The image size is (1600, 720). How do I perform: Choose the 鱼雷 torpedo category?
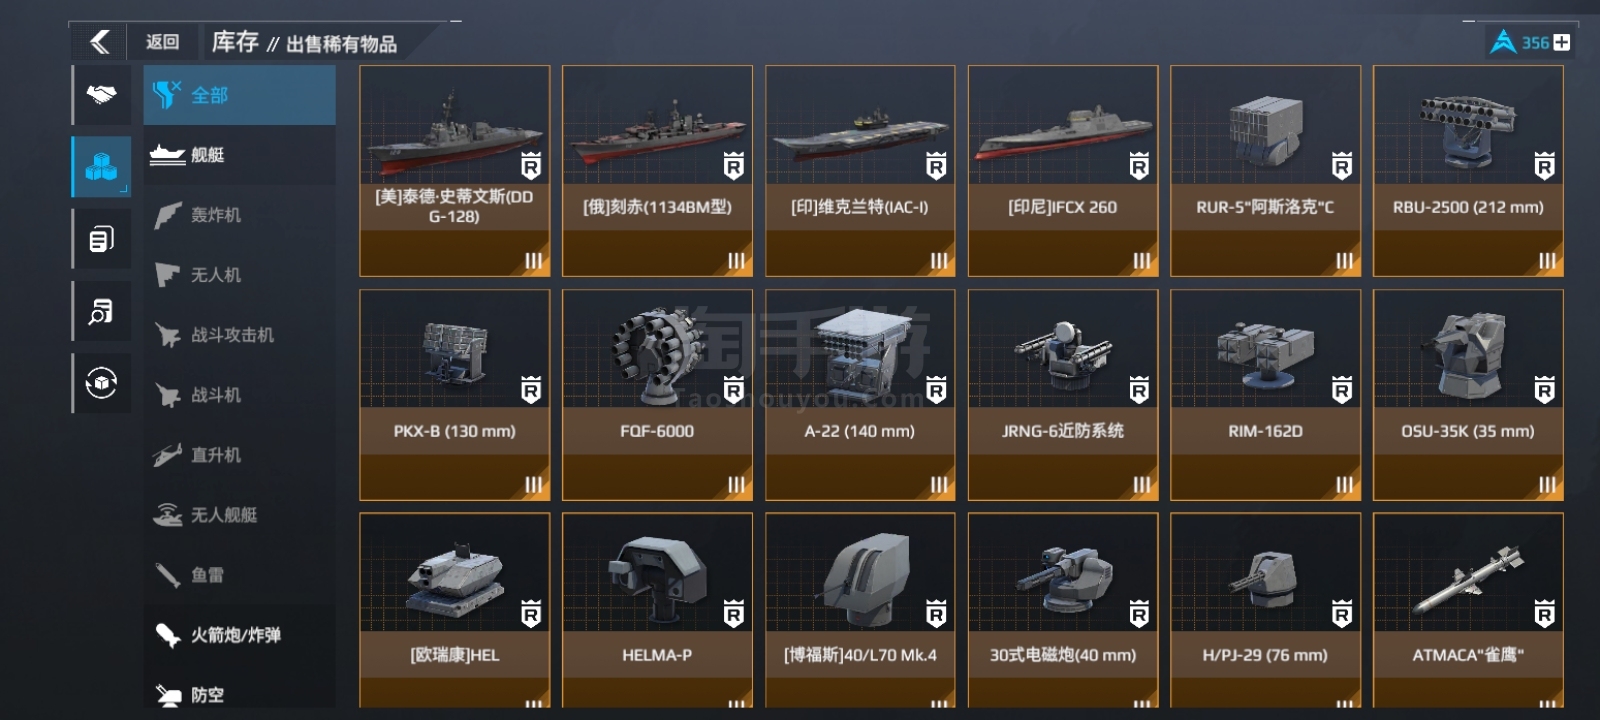point(239,575)
